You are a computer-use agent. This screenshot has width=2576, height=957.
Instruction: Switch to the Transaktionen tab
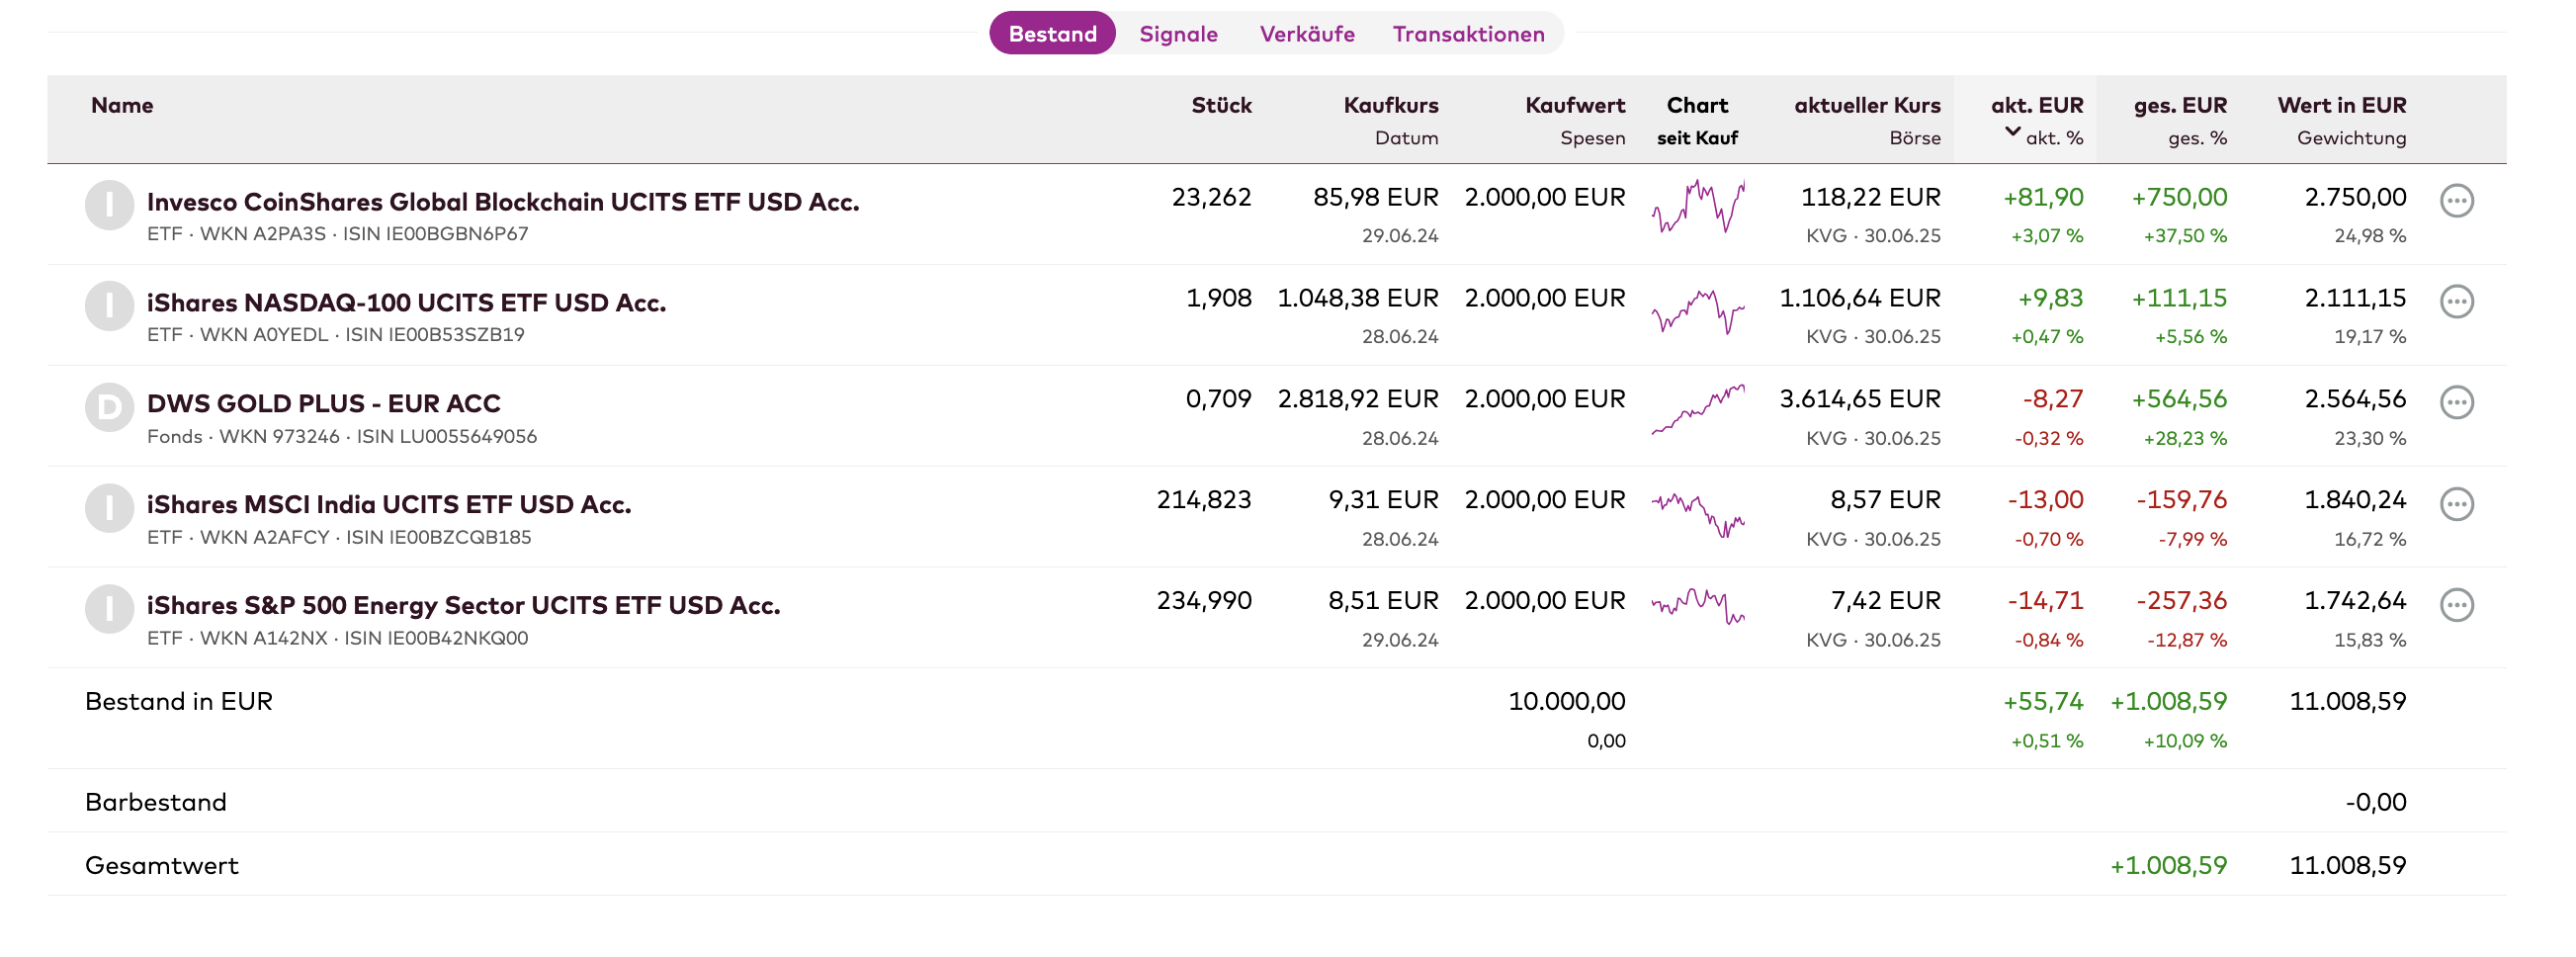click(1467, 34)
